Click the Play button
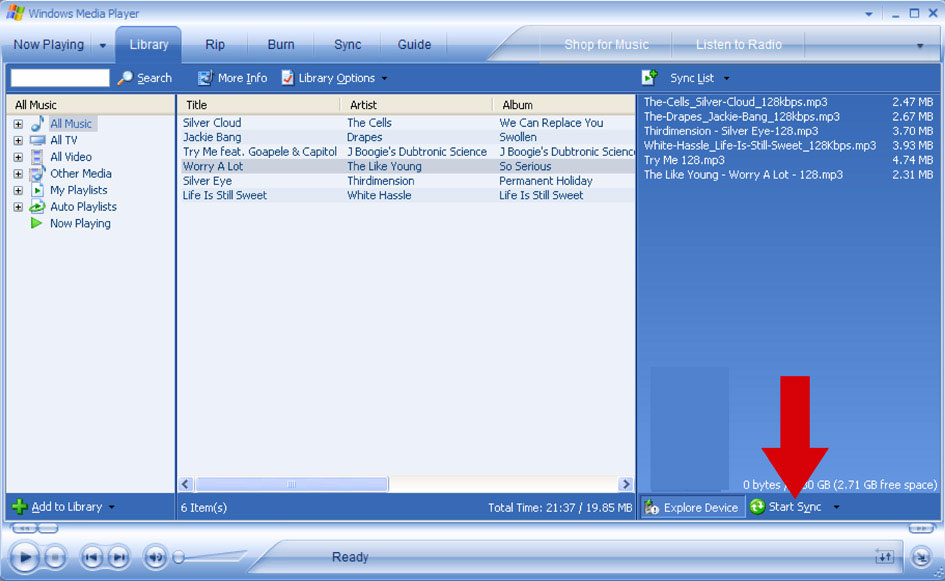Viewport: 945px width, 581px height. pyautogui.click(x=25, y=557)
